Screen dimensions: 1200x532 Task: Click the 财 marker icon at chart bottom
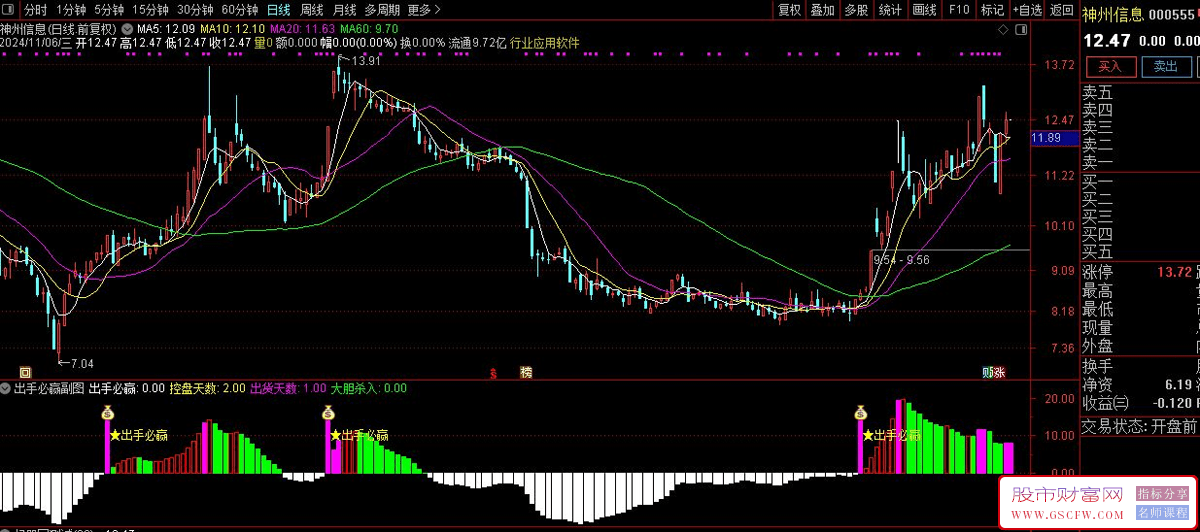coord(987,373)
